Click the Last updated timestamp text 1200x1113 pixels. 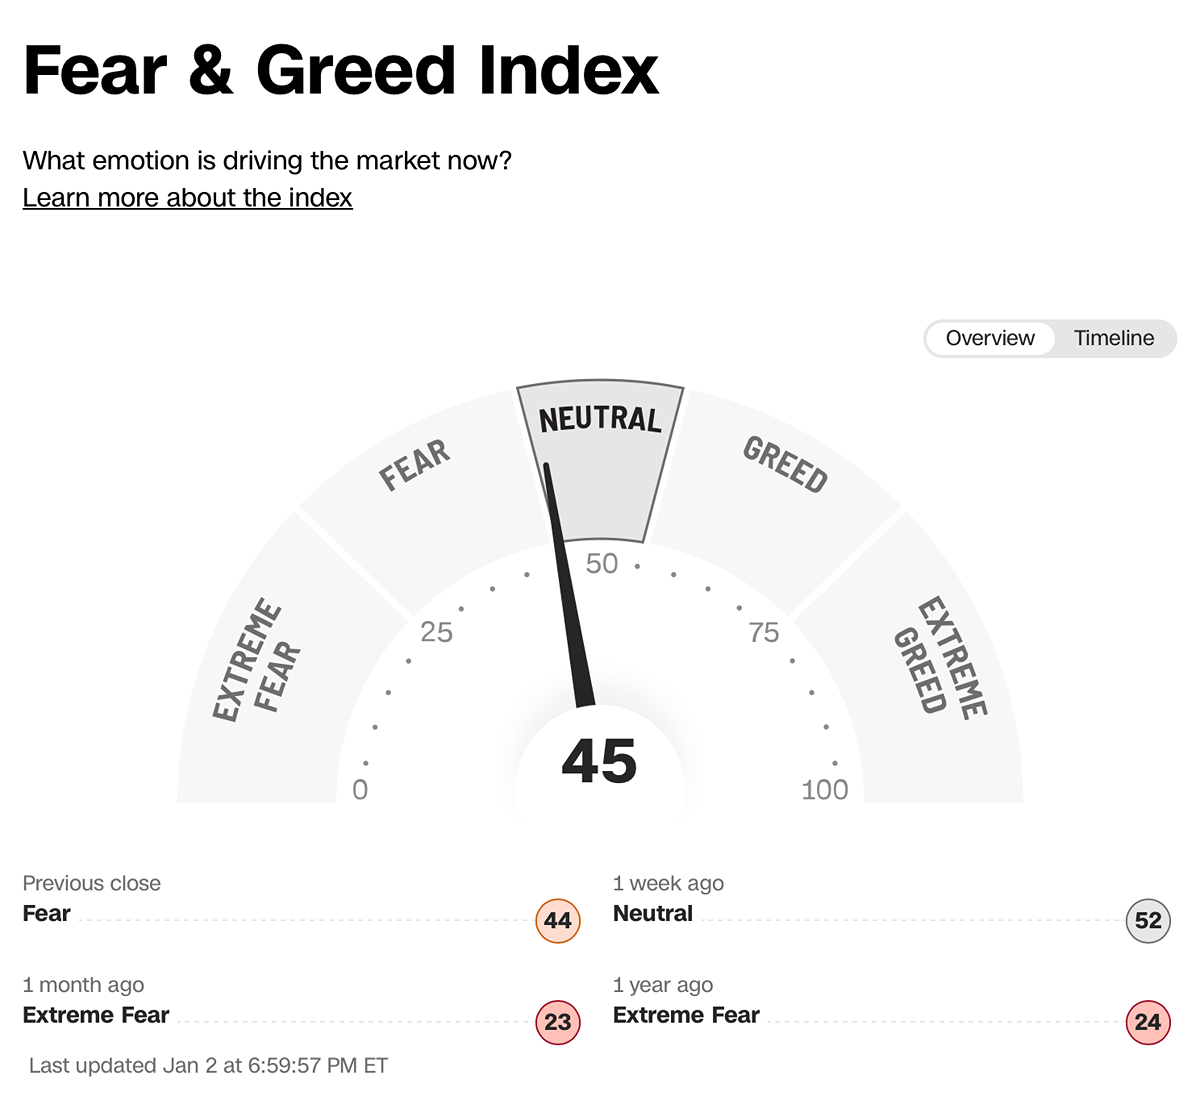[x=208, y=1066]
